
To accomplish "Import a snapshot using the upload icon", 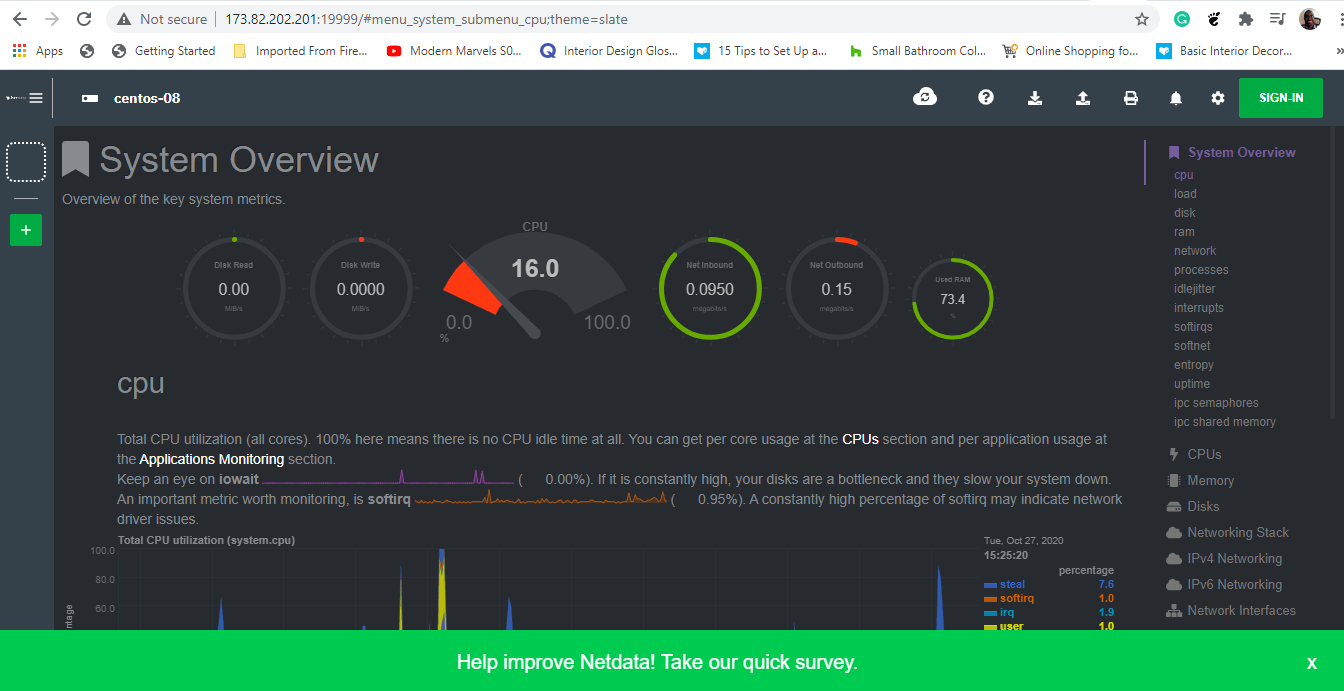I will click(1082, 97).
